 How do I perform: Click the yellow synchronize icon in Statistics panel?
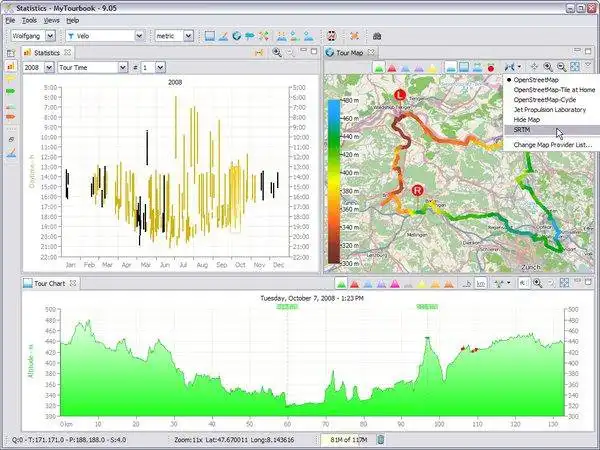point(259,52)
